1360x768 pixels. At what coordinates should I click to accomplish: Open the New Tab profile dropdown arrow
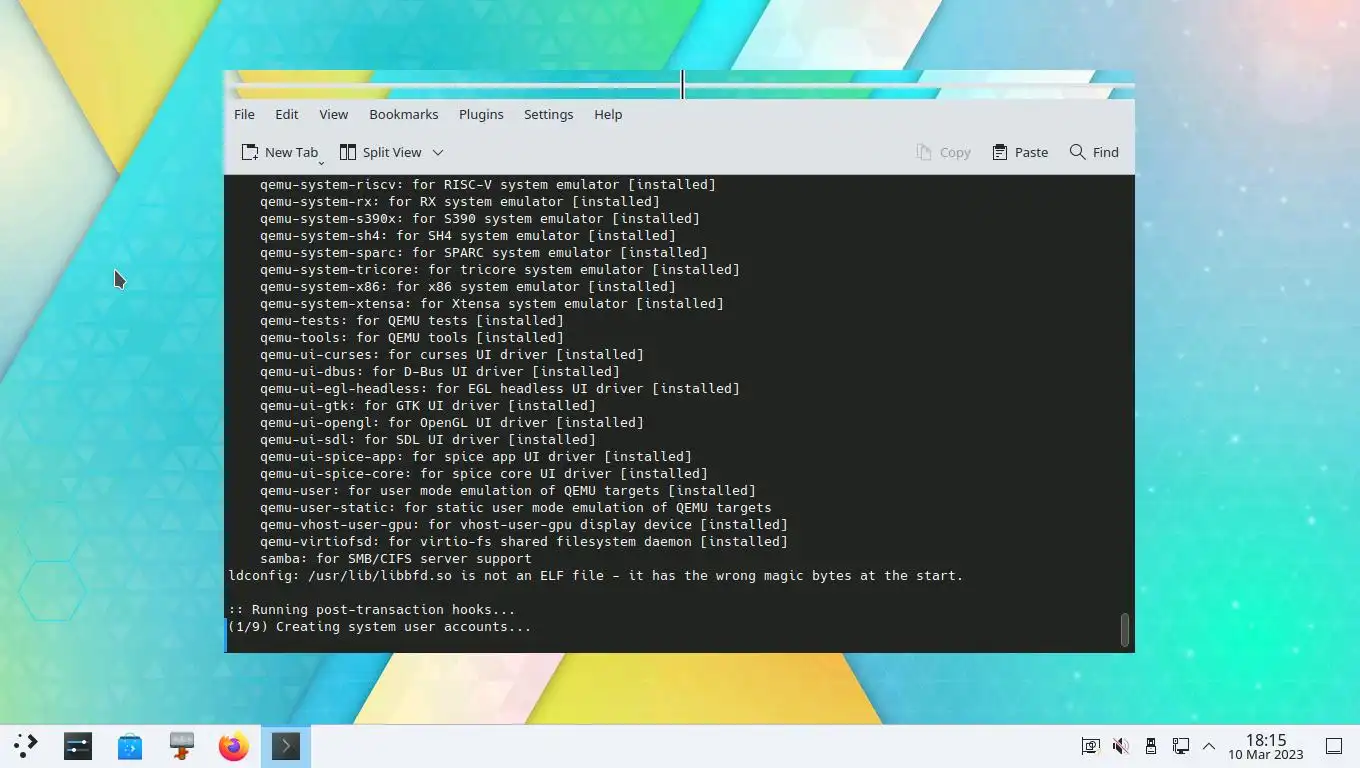pos(321,161)
